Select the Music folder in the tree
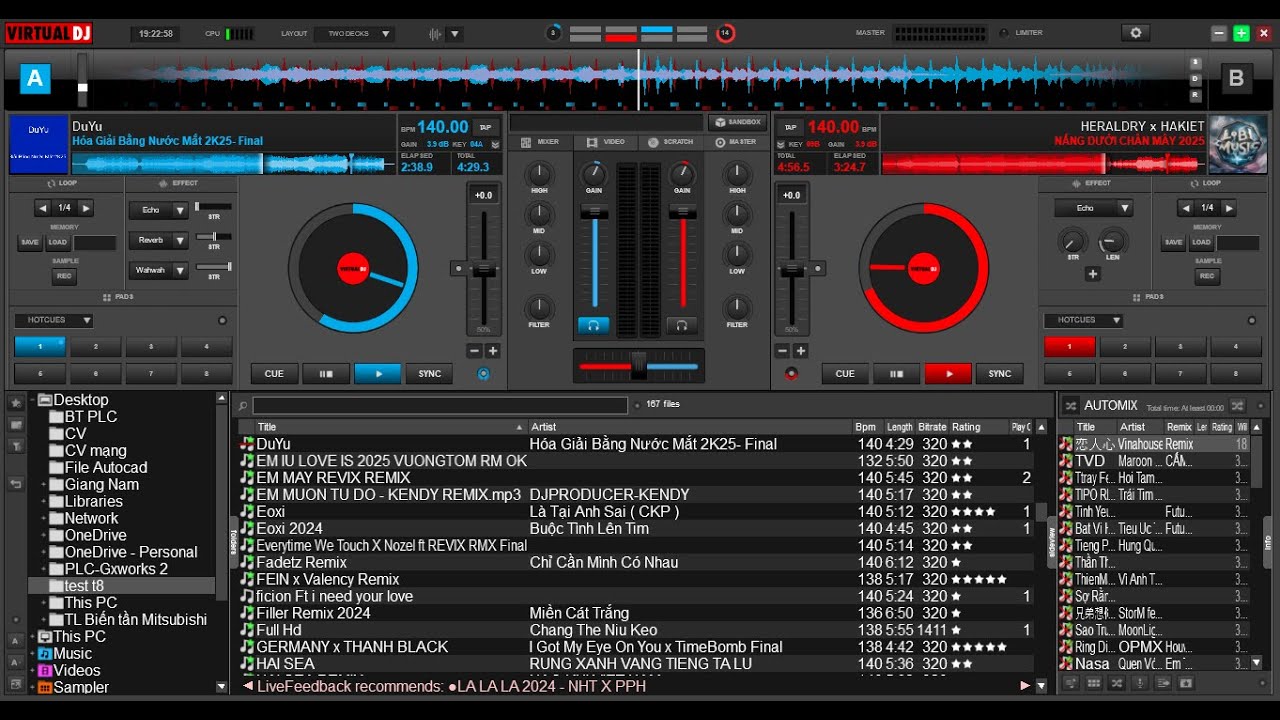The height and width of the screenshot is (720, 1280). pyautogui.click(x=72, y=654)
